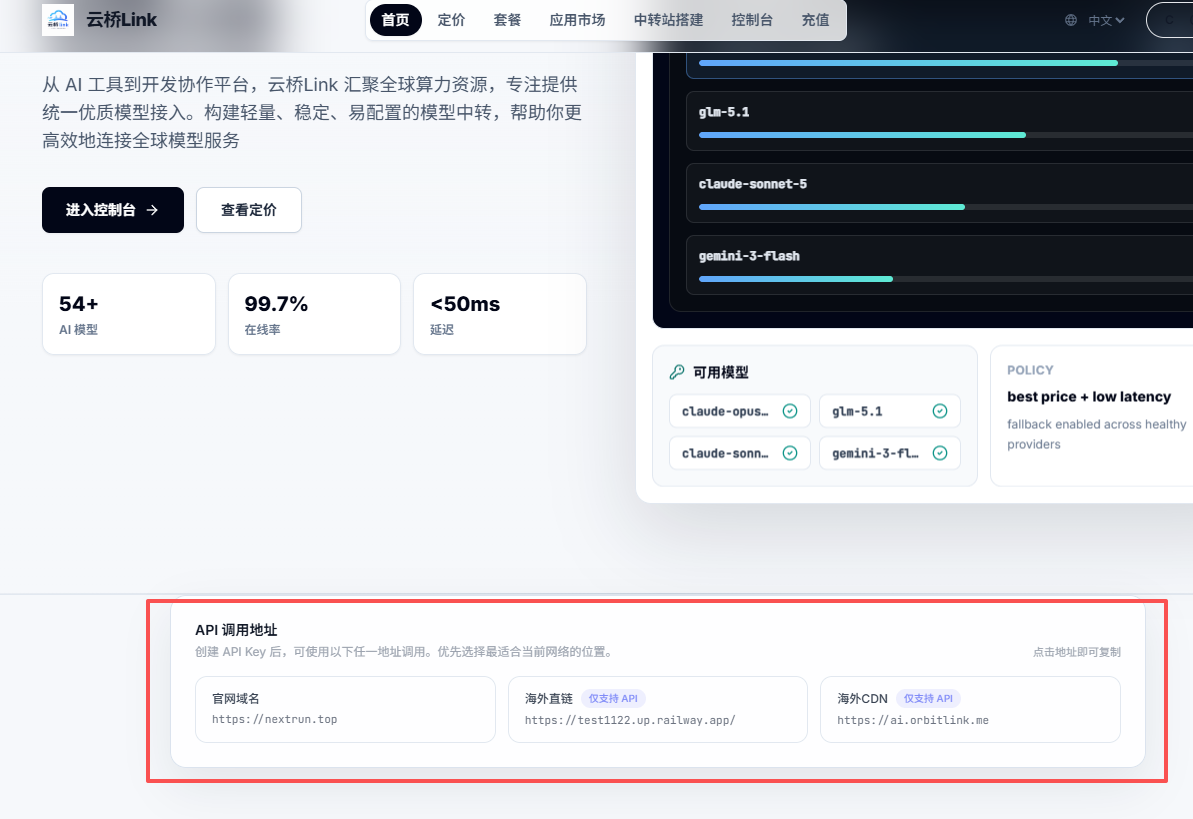Click the 进入控制台 button

[113, 210]
